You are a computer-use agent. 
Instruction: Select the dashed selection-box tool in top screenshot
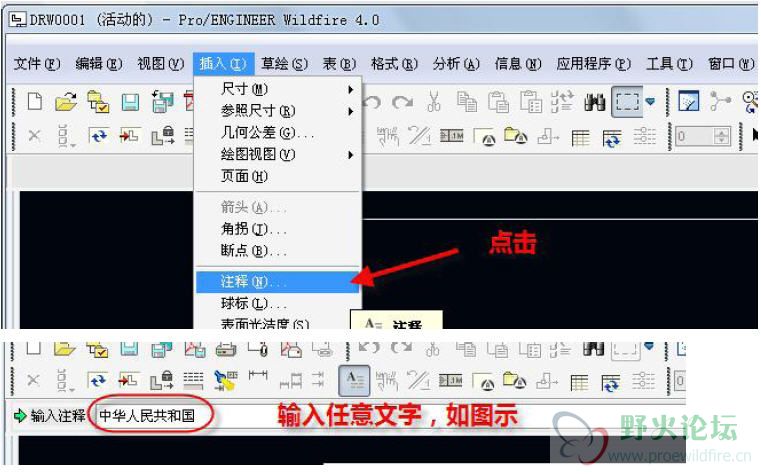point(627,102)
